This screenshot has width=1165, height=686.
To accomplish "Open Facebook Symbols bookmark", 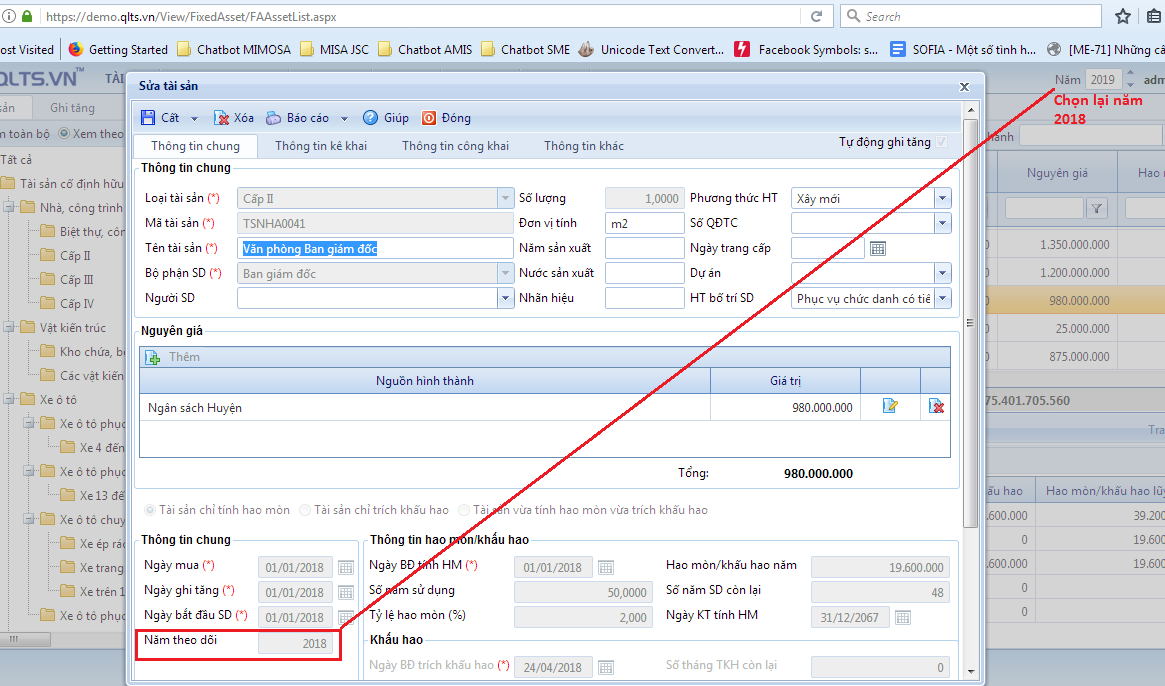I will pos(806,49).
